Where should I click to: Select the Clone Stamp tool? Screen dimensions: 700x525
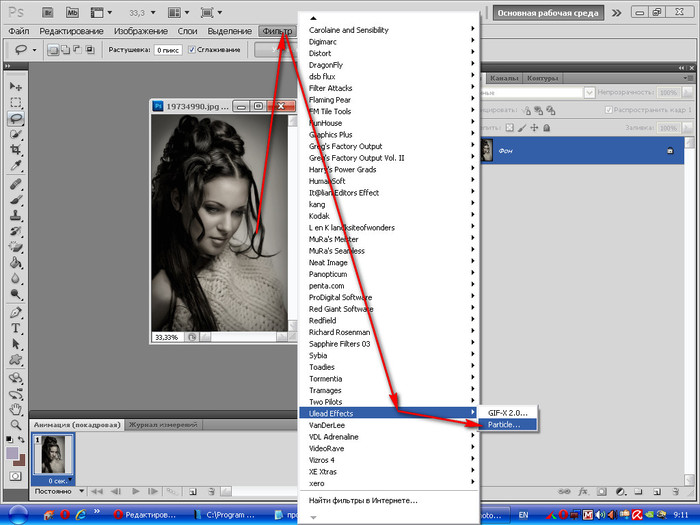pos(16,216)
